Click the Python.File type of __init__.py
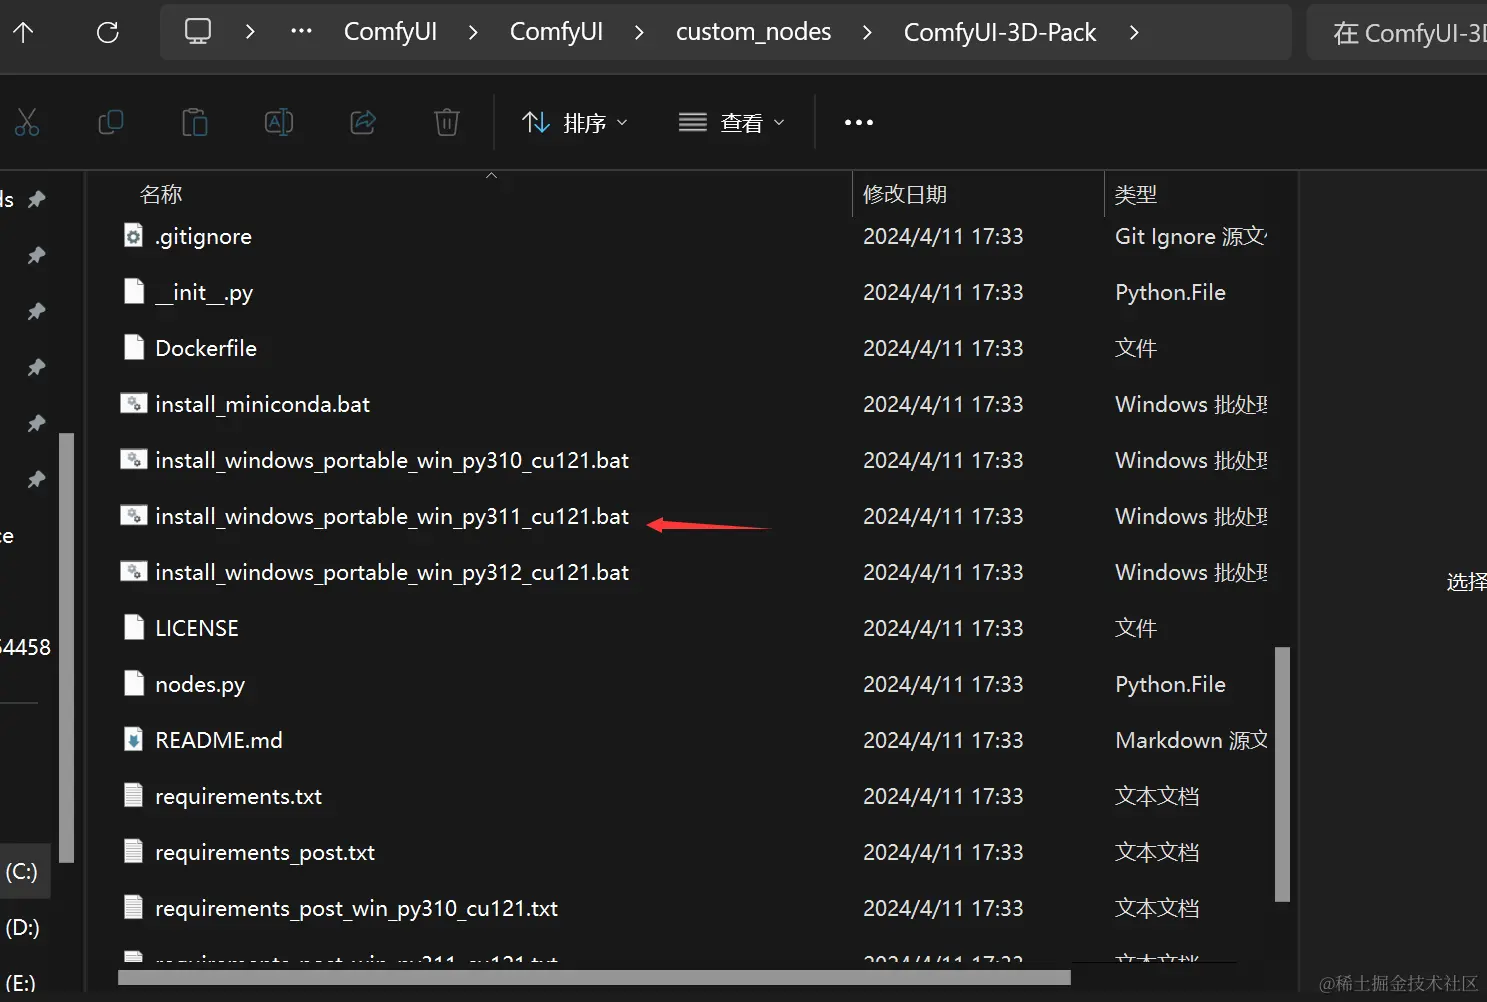The height and width of the screenshot is (1002, 1487). tap(1170, 292)
